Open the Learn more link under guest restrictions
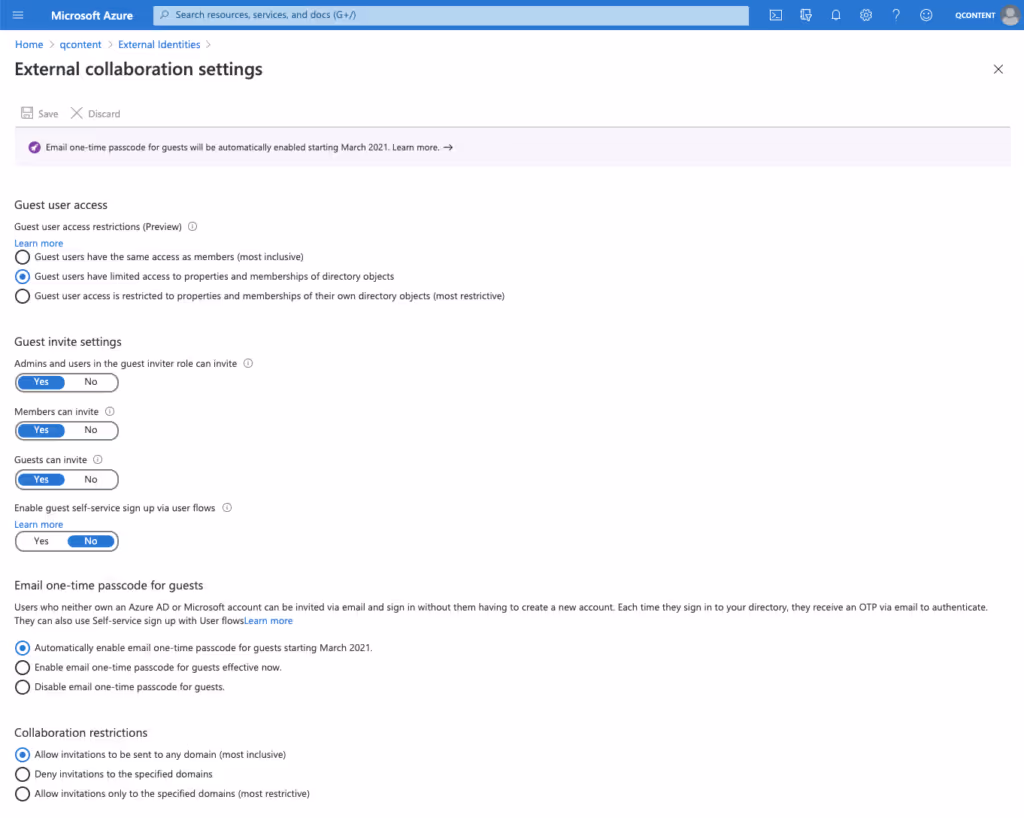This screenshot has width=1024, height=818. pyautogui.click(x=38, y=243)
